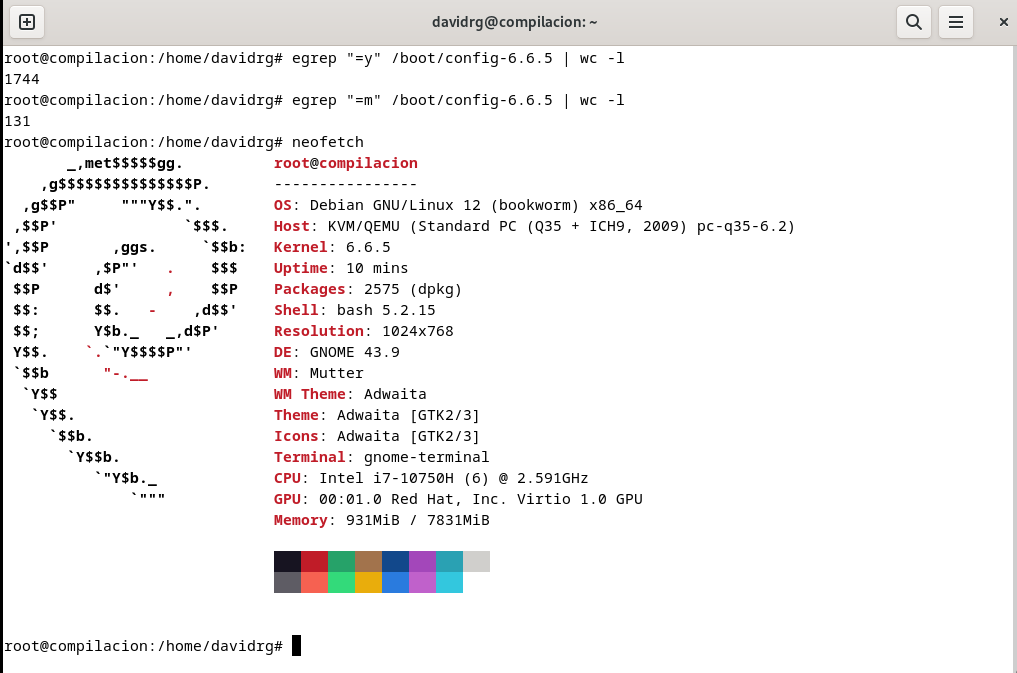
Task: Click the teal color block
Action: [449, 561]
